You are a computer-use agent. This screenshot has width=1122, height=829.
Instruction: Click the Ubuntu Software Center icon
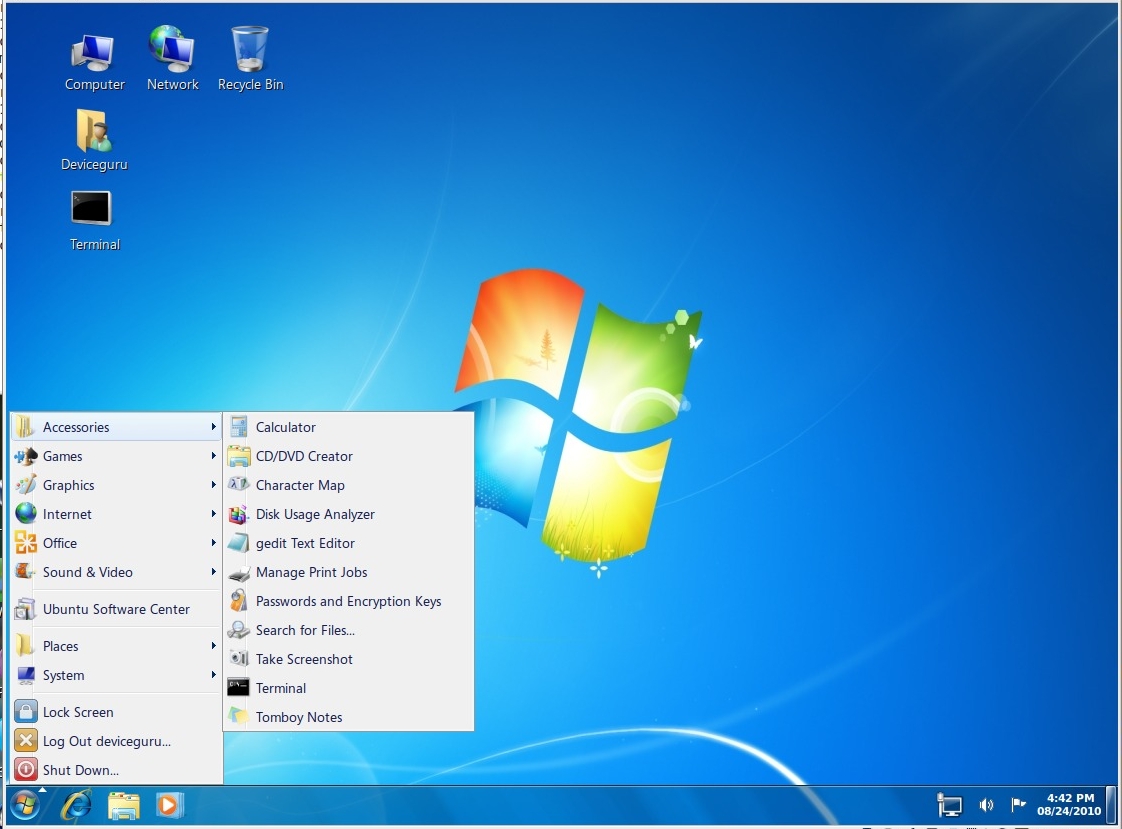[x=26, y=609]
